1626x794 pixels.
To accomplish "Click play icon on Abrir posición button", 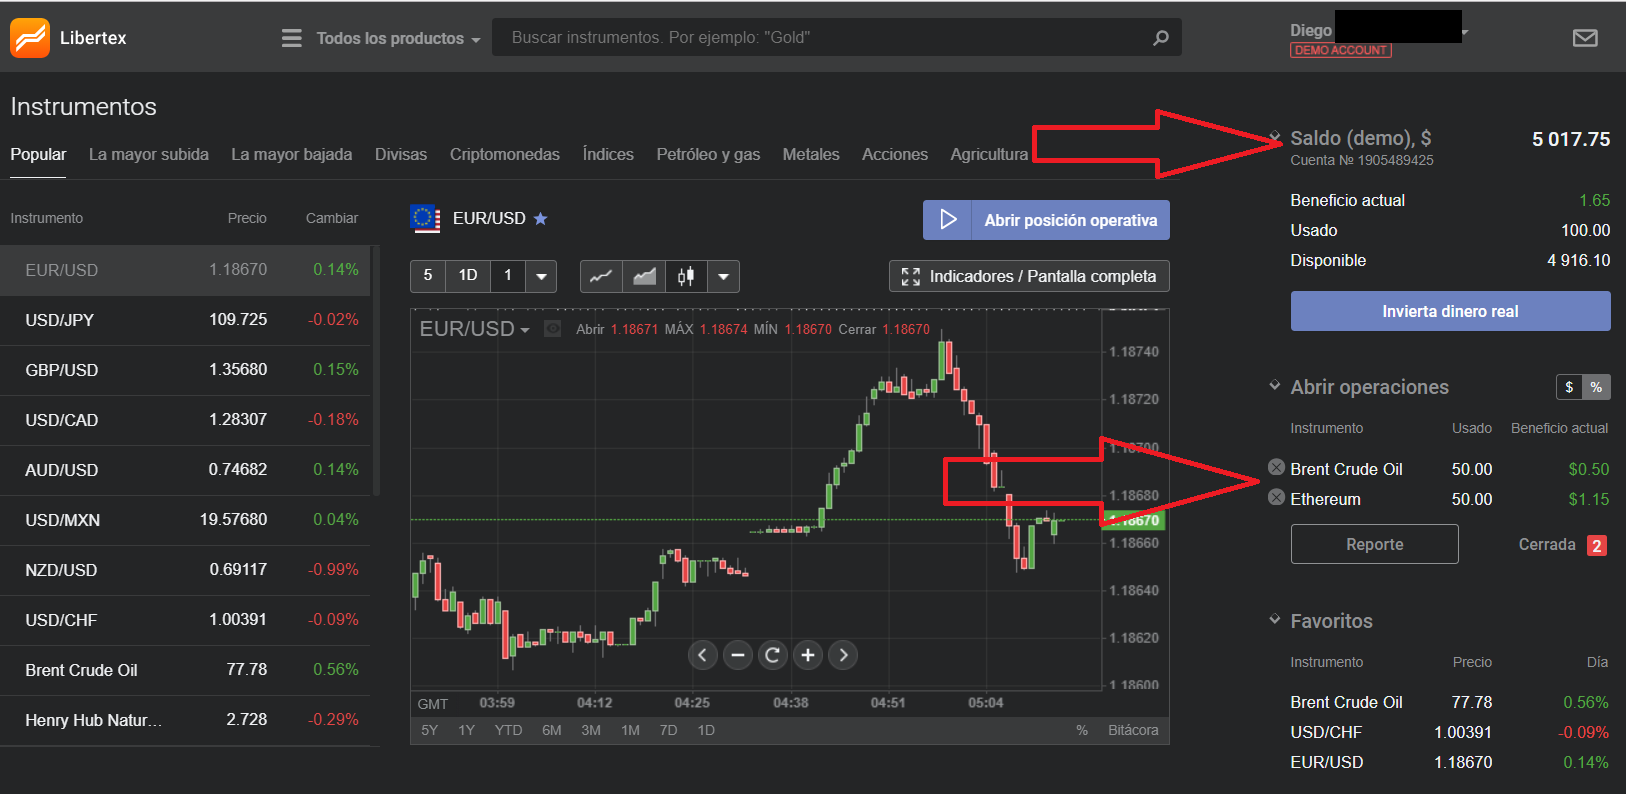I will click(x=948, y=220).
